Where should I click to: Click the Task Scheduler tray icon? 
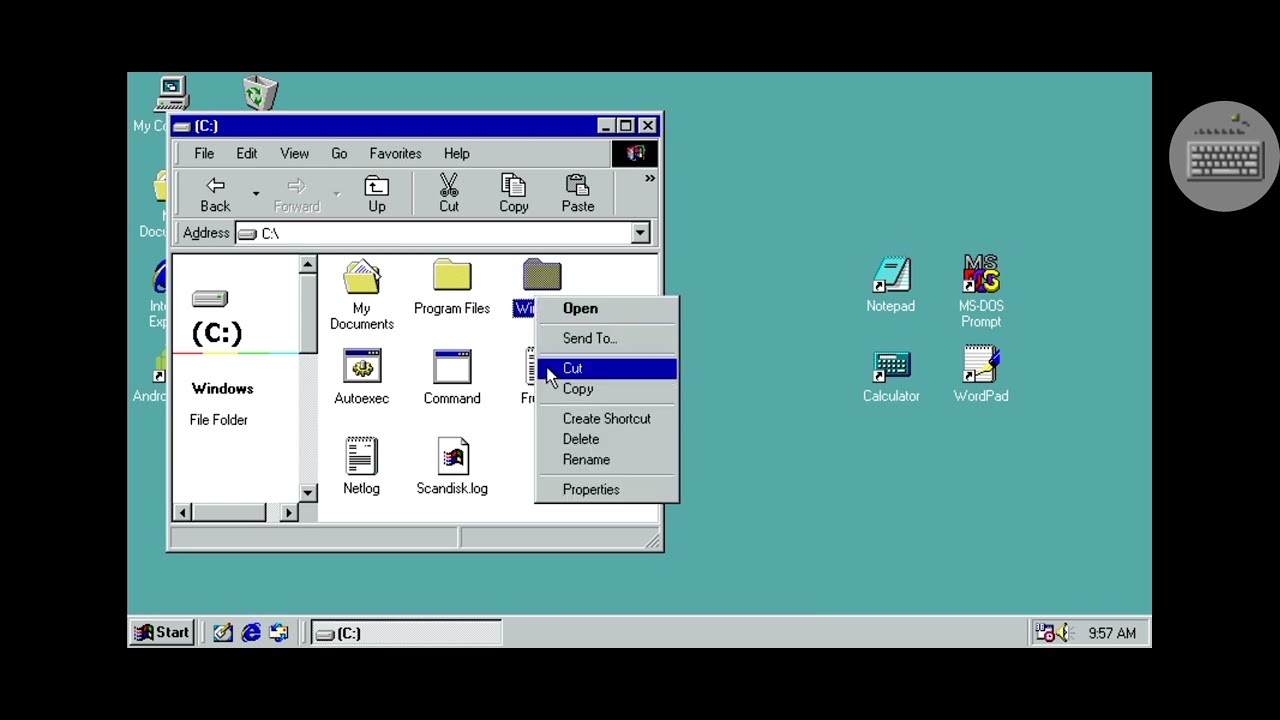(1044, 633)
